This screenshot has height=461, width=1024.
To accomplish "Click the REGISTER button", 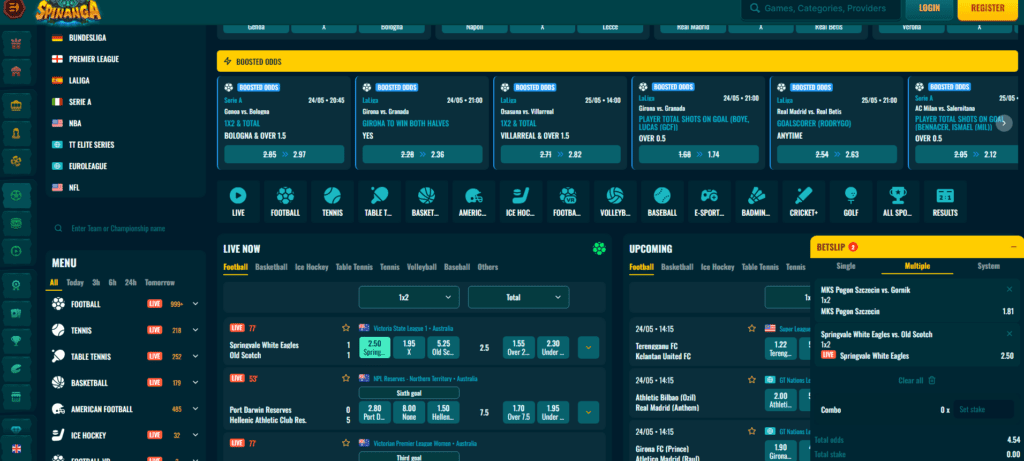I will [x=987, y=8].
